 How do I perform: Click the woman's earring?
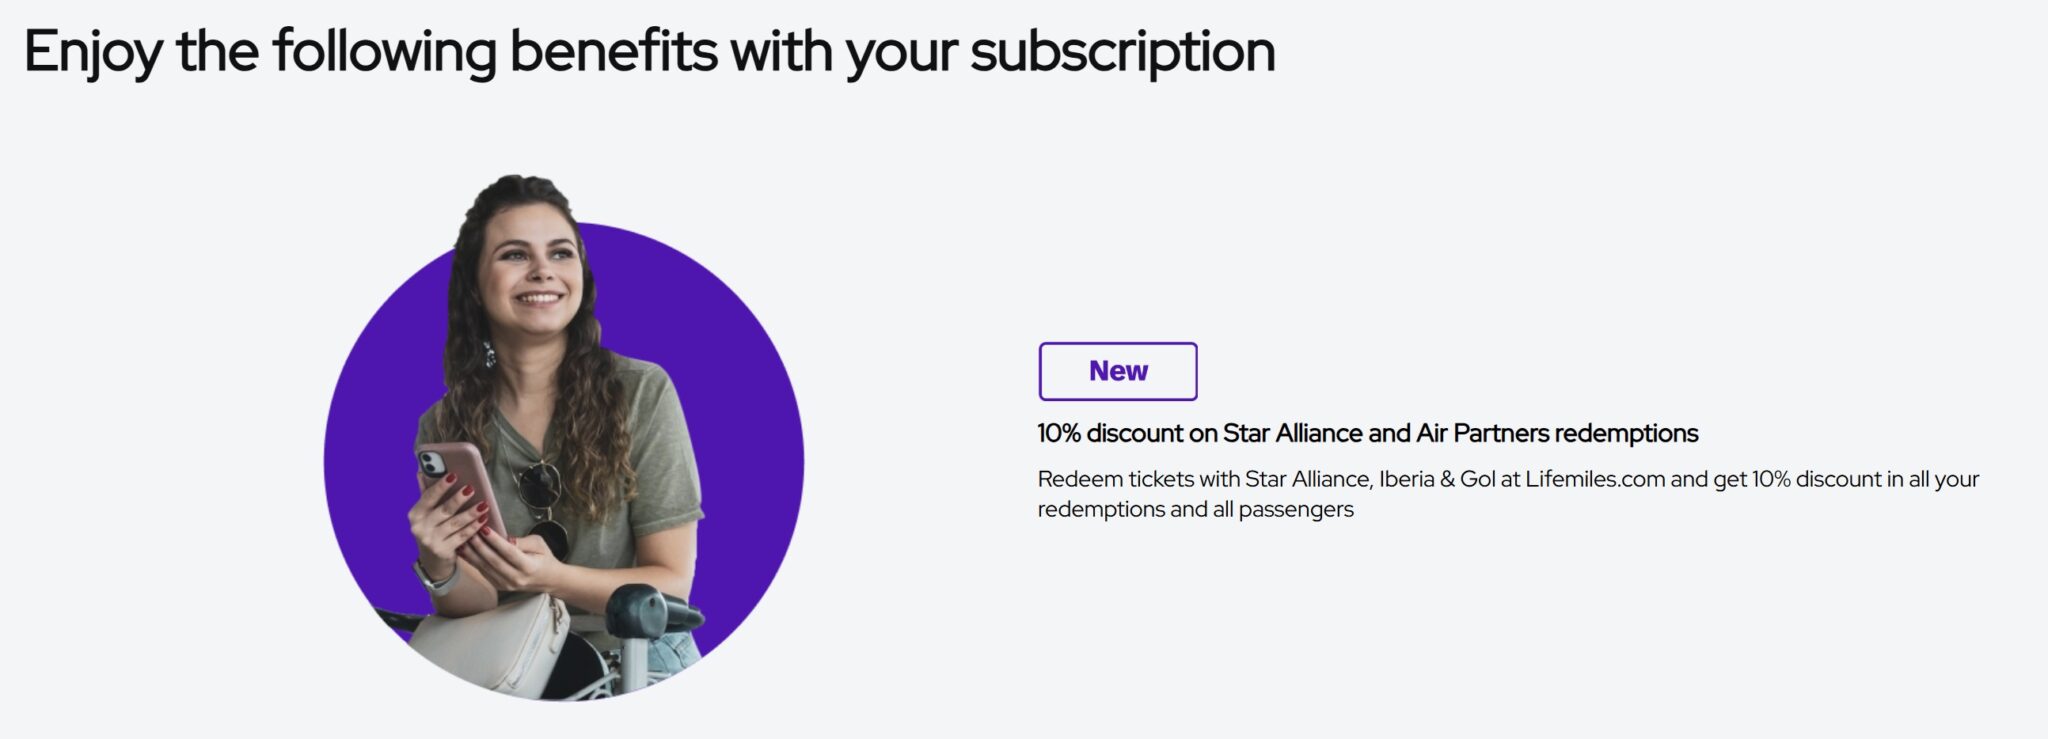(489, 354)
